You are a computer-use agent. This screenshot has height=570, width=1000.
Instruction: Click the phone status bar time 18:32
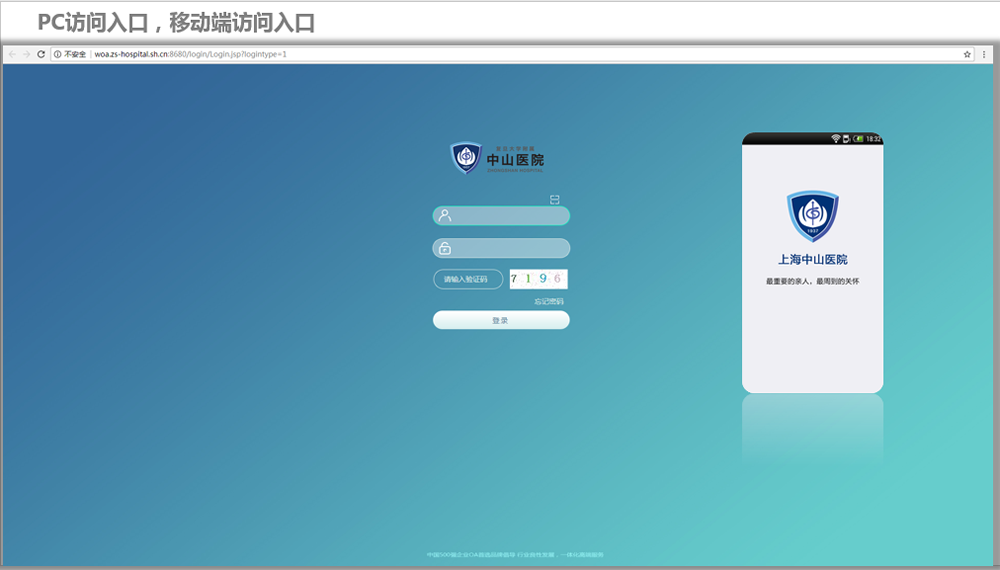[873, 138]
